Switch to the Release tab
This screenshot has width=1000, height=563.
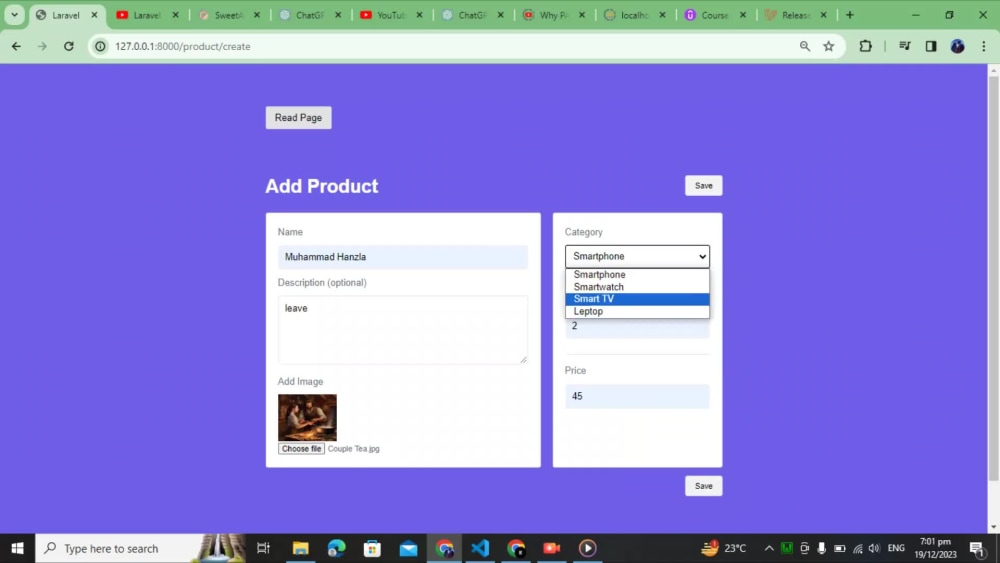click(797, 15)
